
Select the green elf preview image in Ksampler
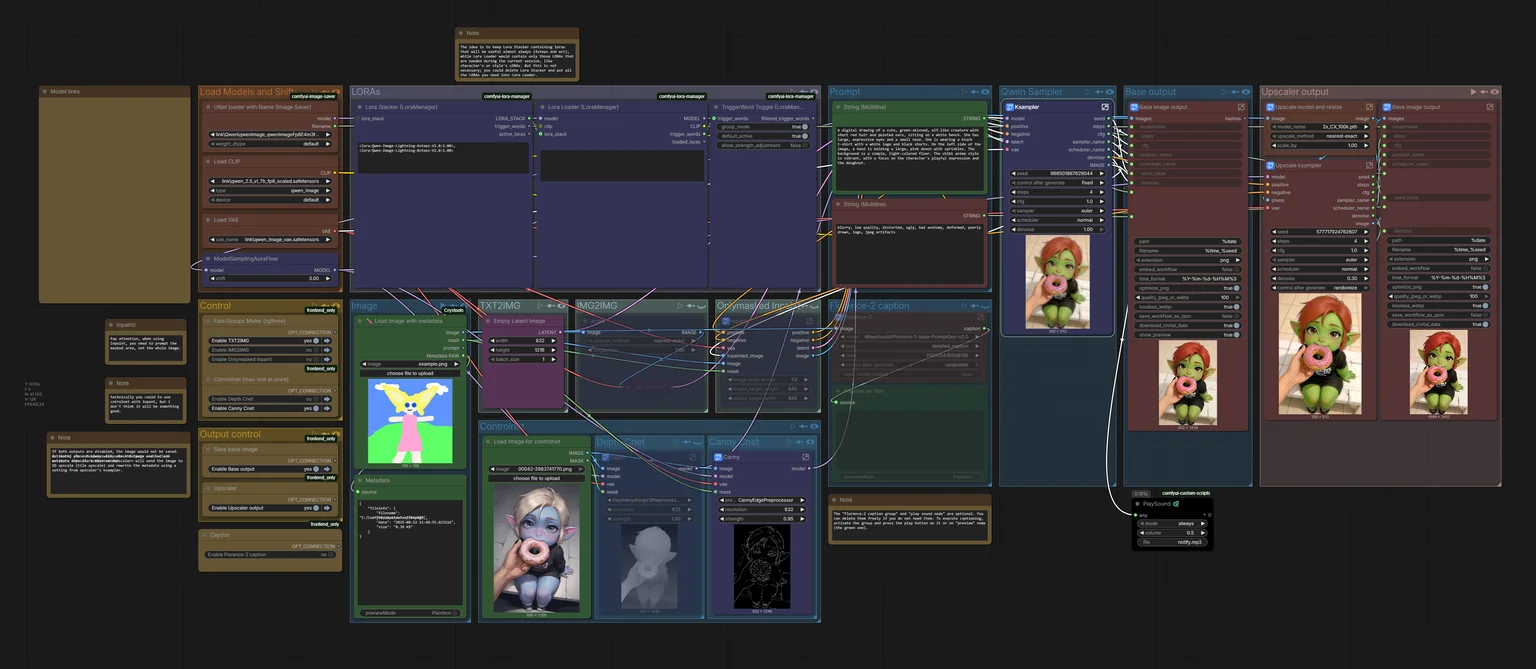coord(1058,282)
